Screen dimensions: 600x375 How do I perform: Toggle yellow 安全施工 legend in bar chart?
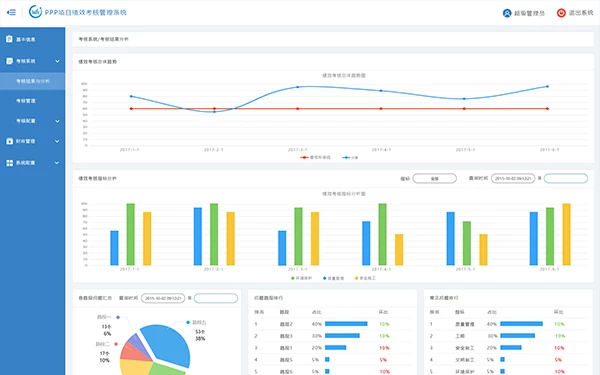pos(365,278)
